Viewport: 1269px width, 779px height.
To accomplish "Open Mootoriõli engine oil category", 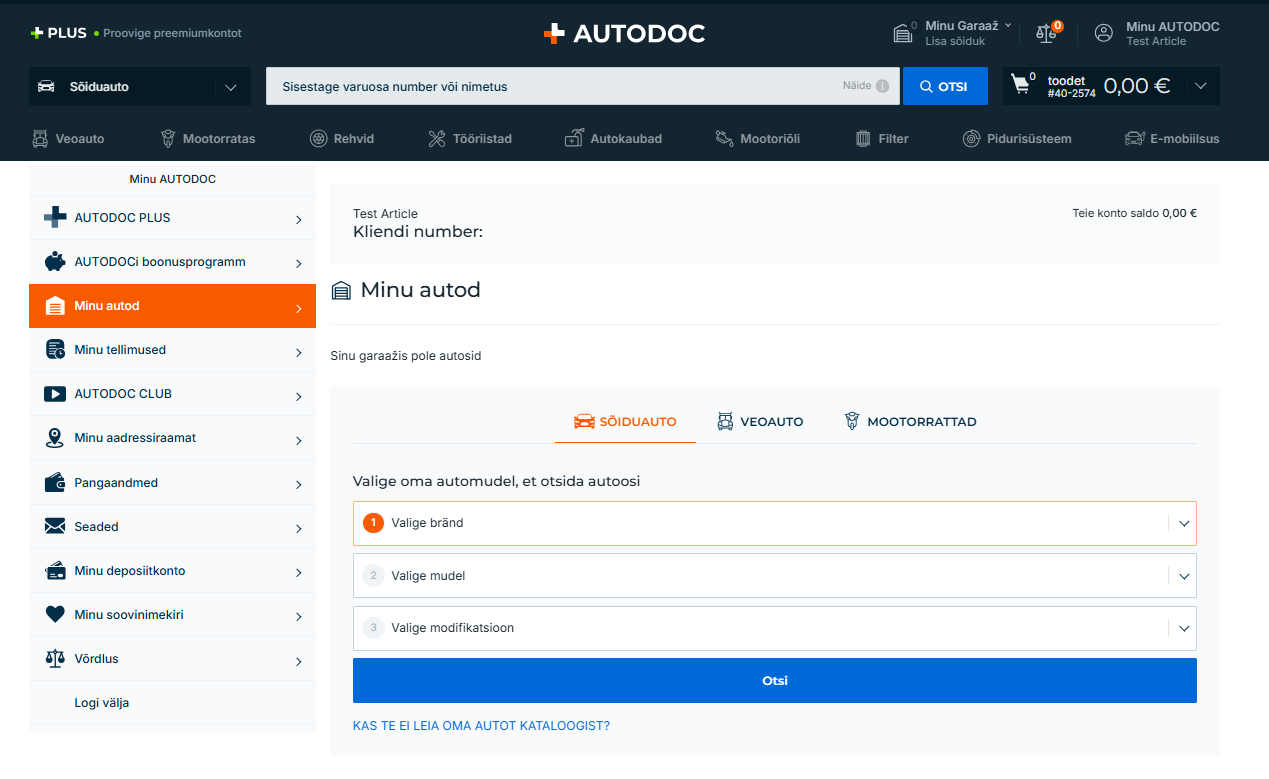I will coord(757,139).
